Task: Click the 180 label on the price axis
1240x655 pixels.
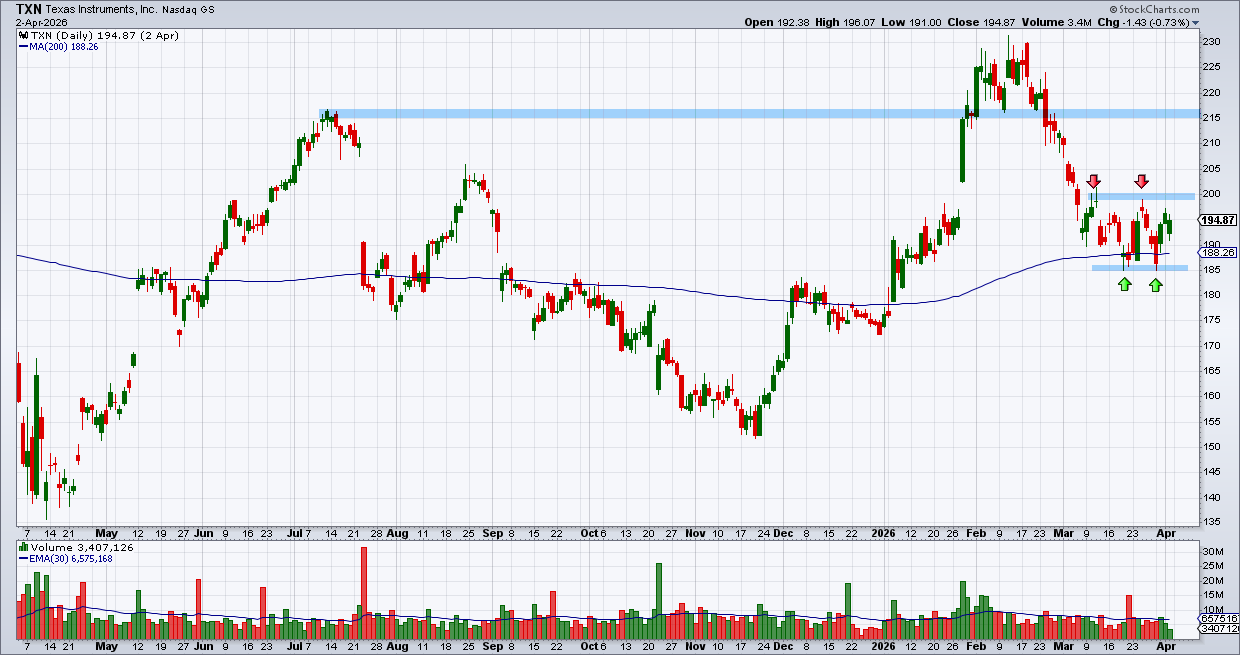Action: pos(1211,295)
